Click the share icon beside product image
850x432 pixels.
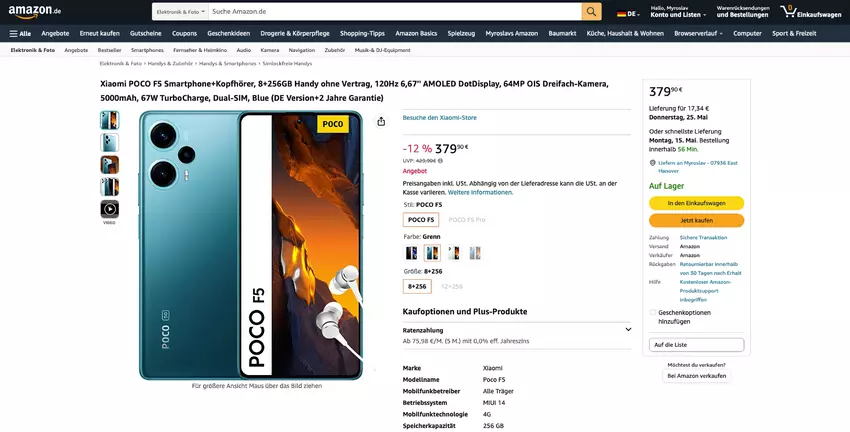point(381,122)
